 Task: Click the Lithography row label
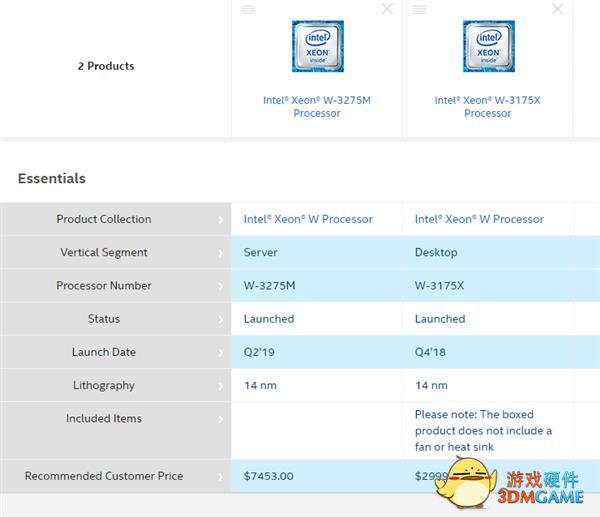pos(104,385)
